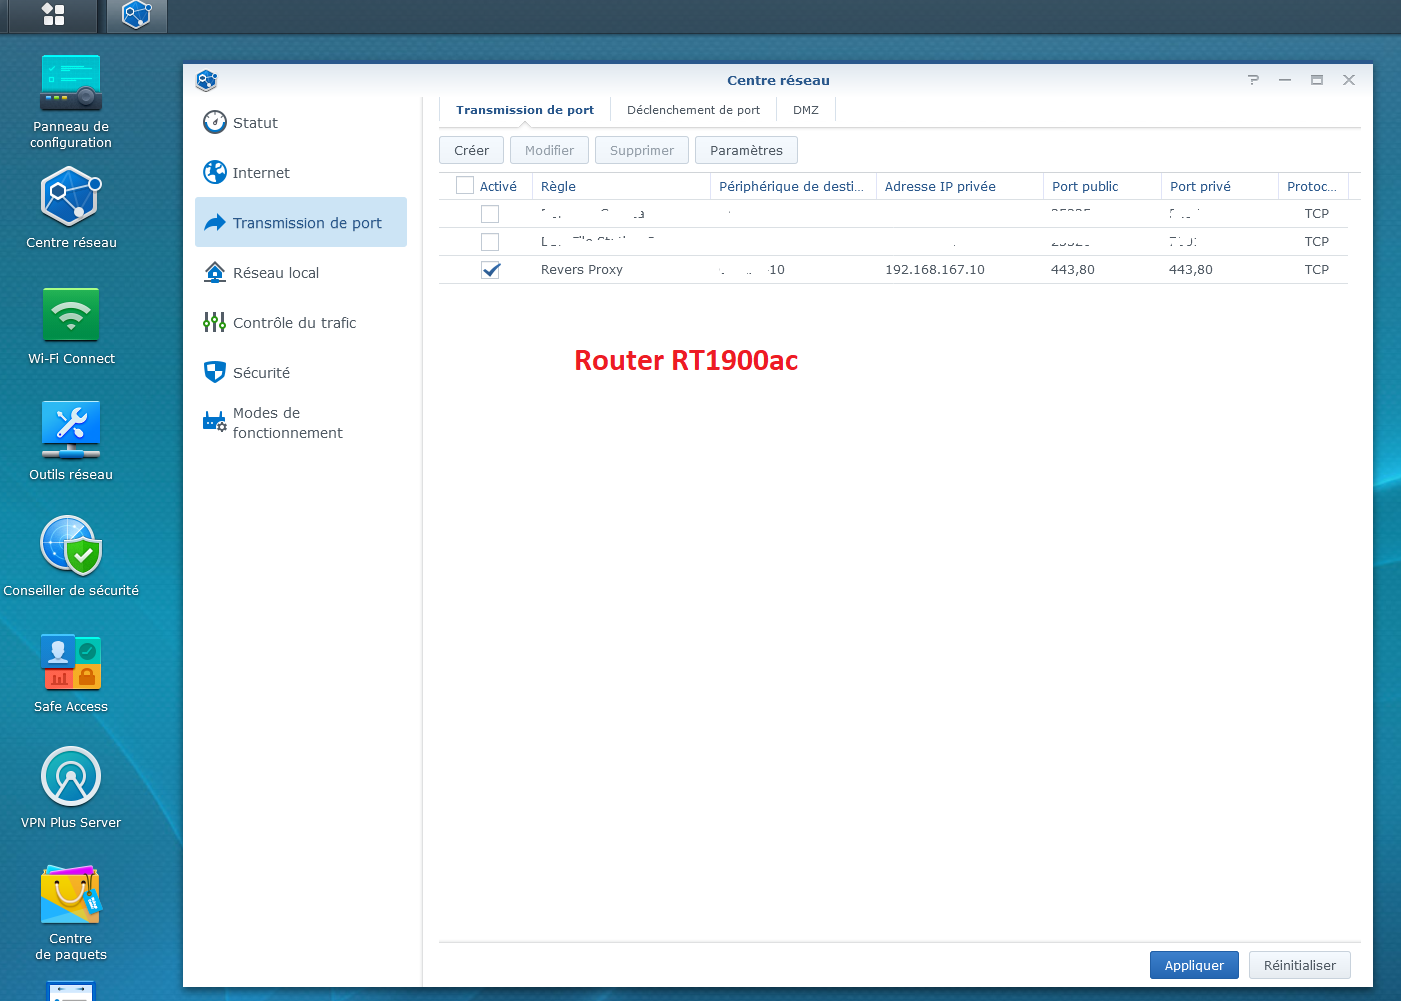This screenshot has height=1001, width=1401.
Task: Open Conseiller de sécurité icon
Action: click(x=71, y=546)
